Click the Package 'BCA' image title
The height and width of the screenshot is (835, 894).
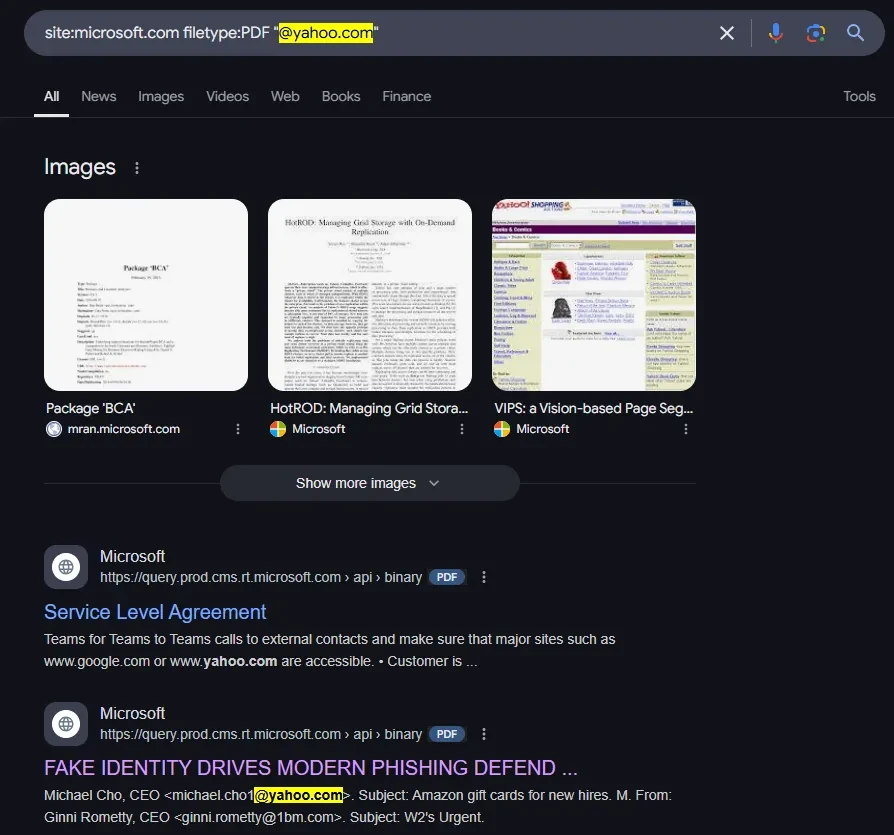click(91, 408)
